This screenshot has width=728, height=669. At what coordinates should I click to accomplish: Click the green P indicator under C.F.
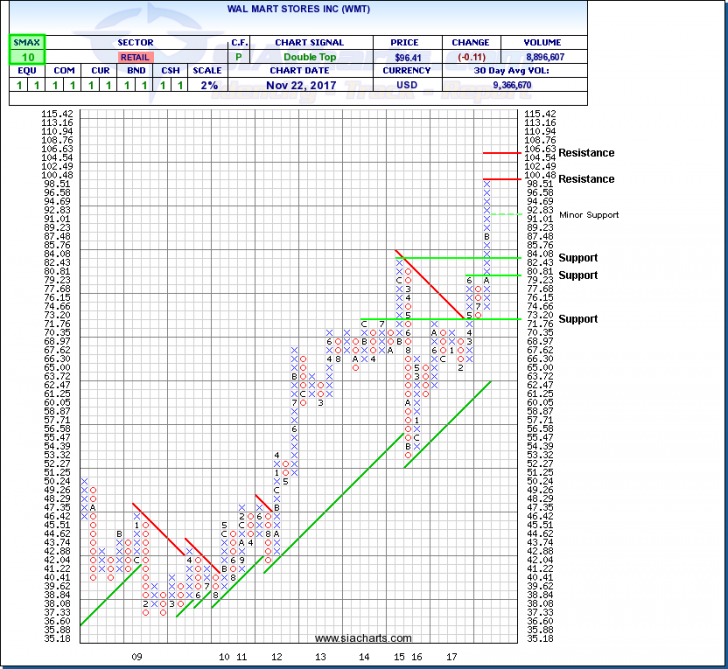pyautogui.click(x=238, y=58)
